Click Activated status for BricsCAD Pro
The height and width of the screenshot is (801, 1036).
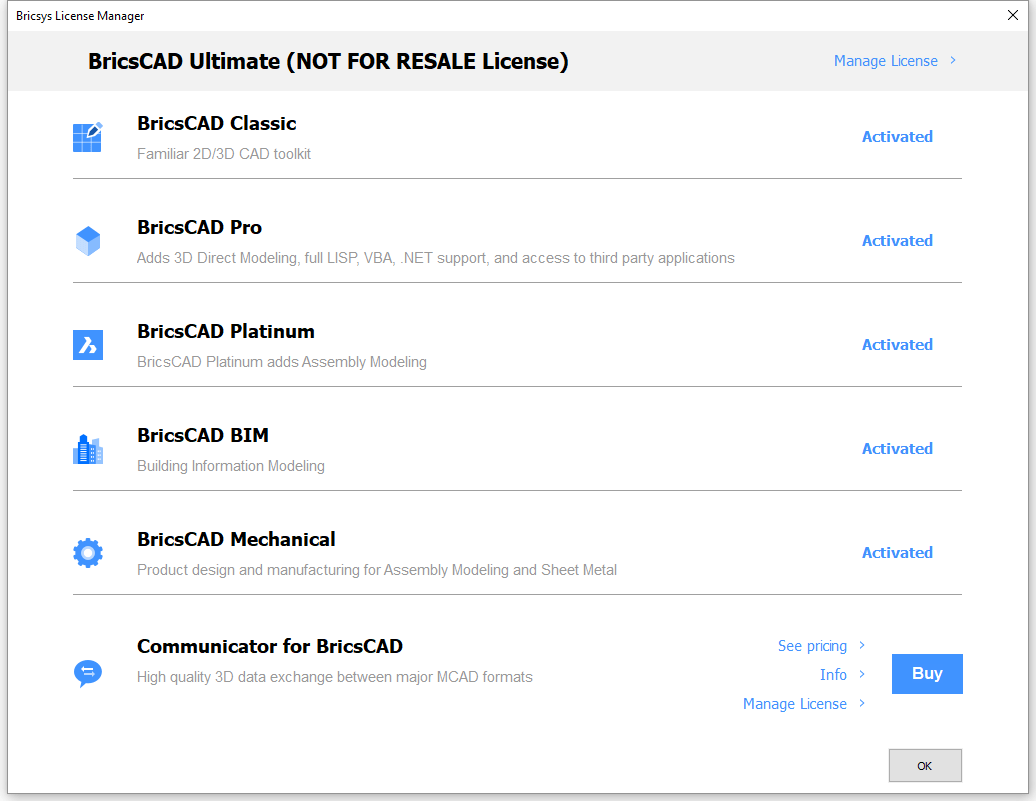coord(897,241)
